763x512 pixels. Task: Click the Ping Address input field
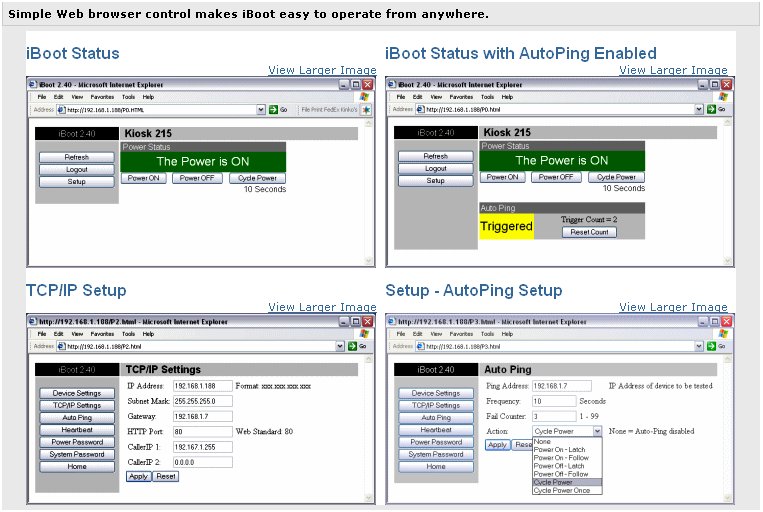click(x=562, y=386)
